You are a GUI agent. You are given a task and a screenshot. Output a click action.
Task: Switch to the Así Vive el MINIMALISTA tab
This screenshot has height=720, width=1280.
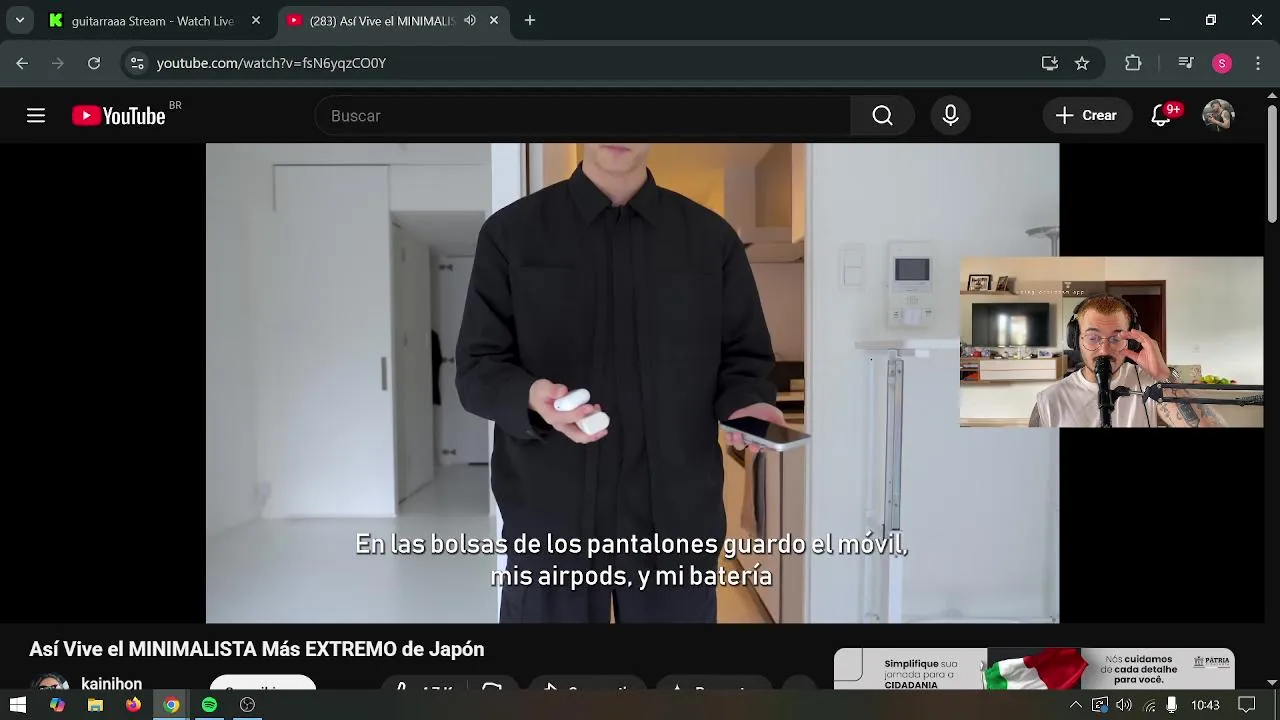(x=382, y=20)
